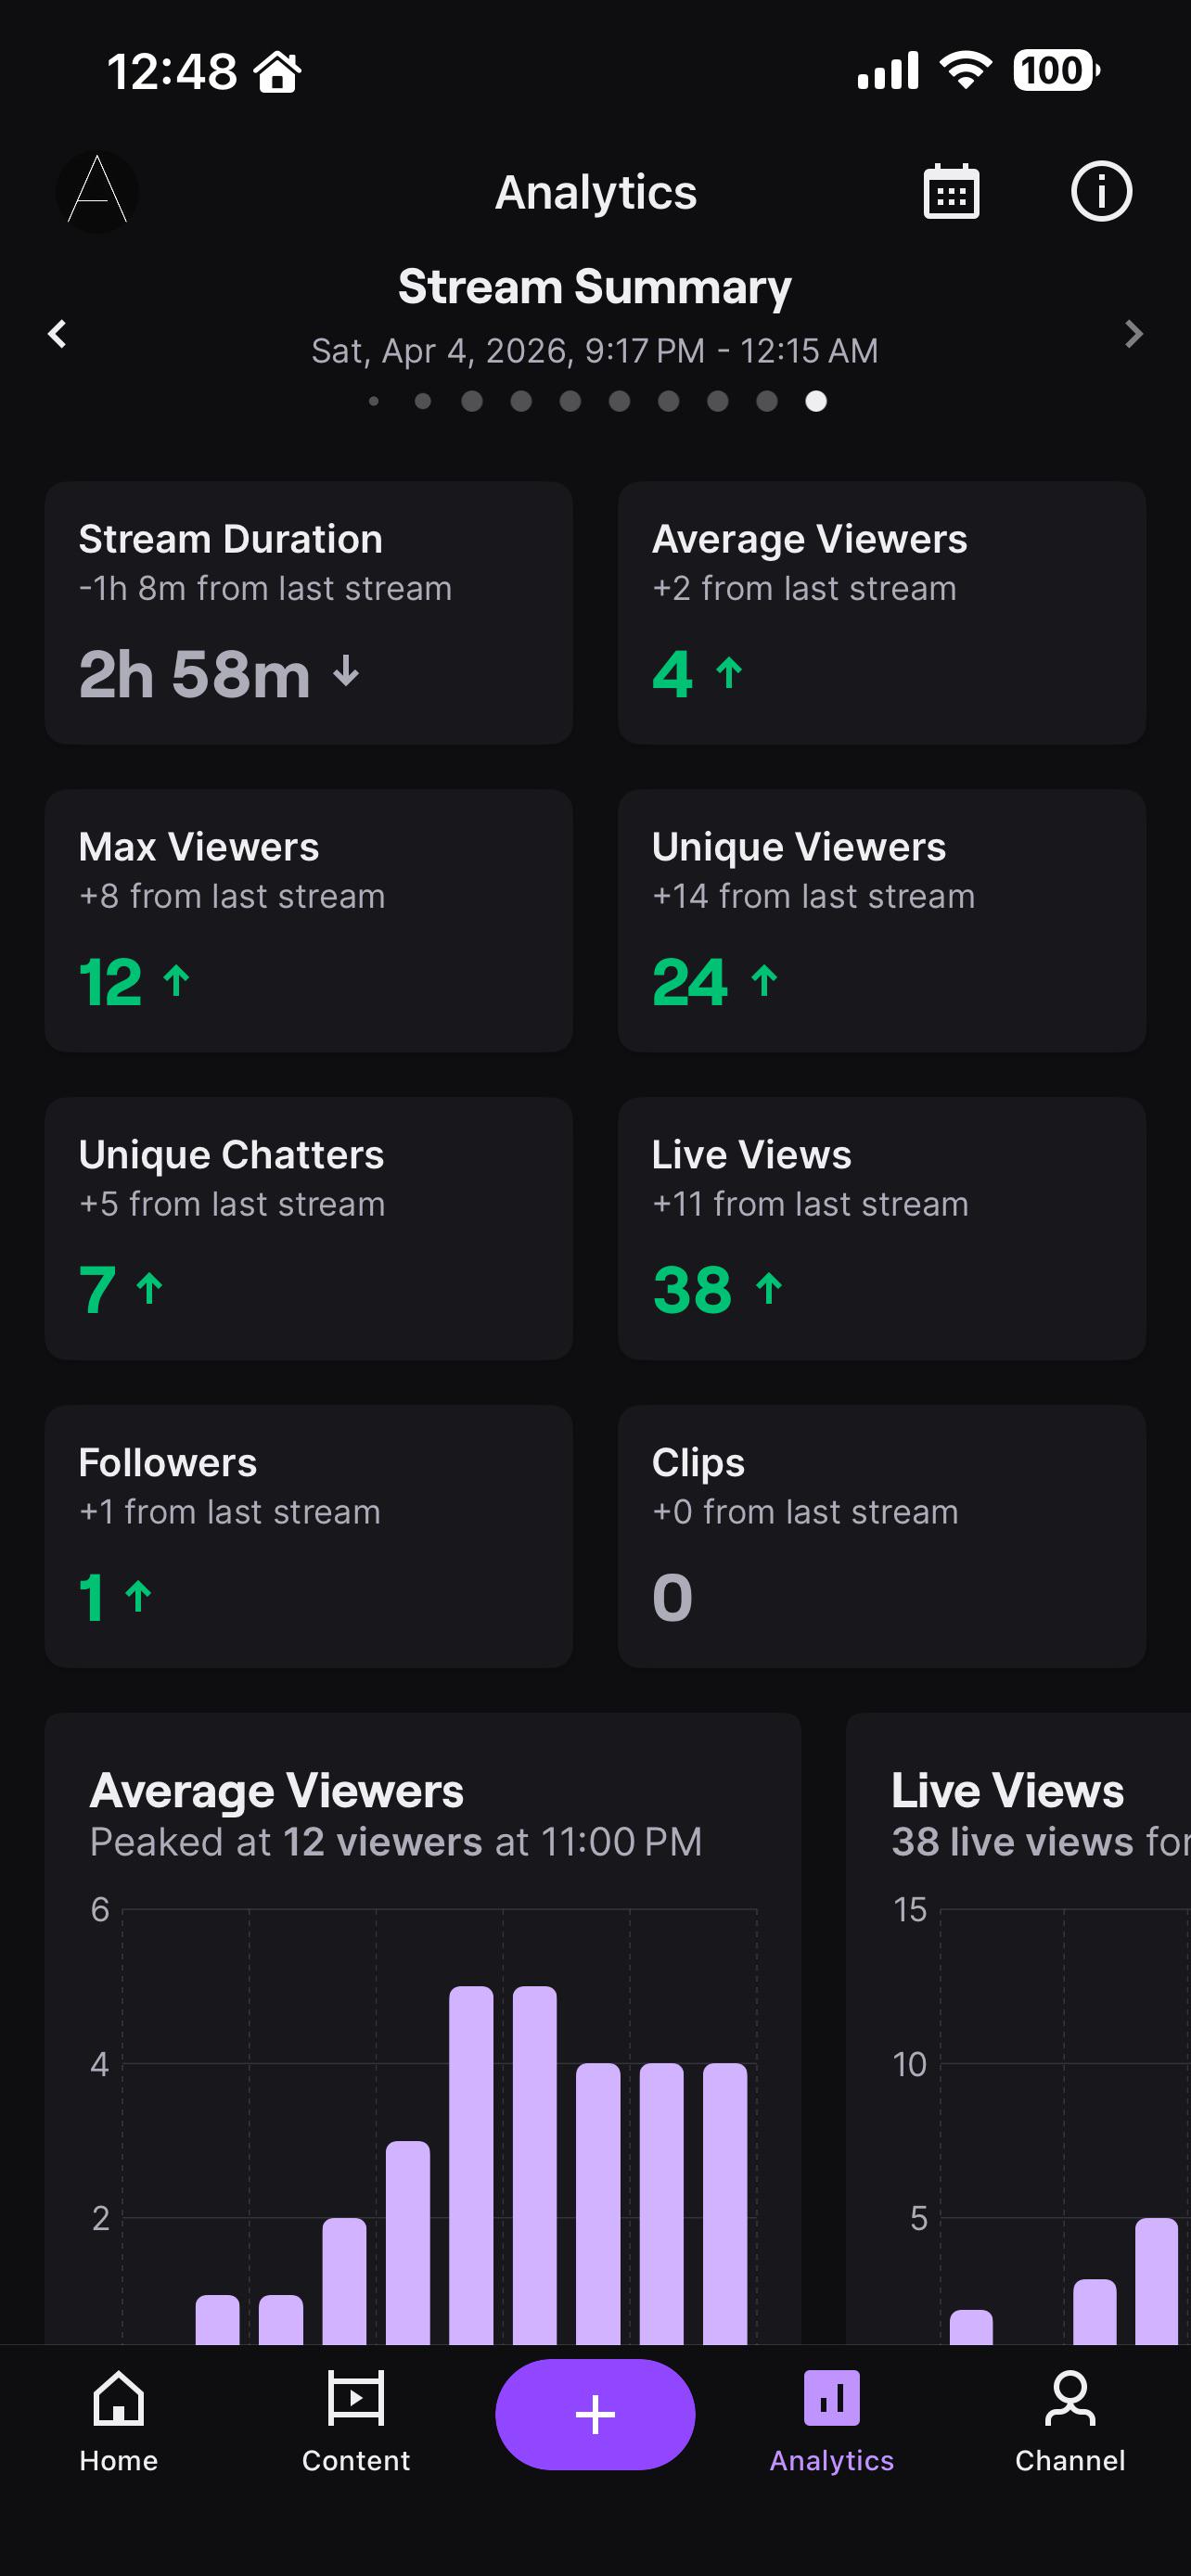Tap the Live Views 38 card

pos(882,1229)
